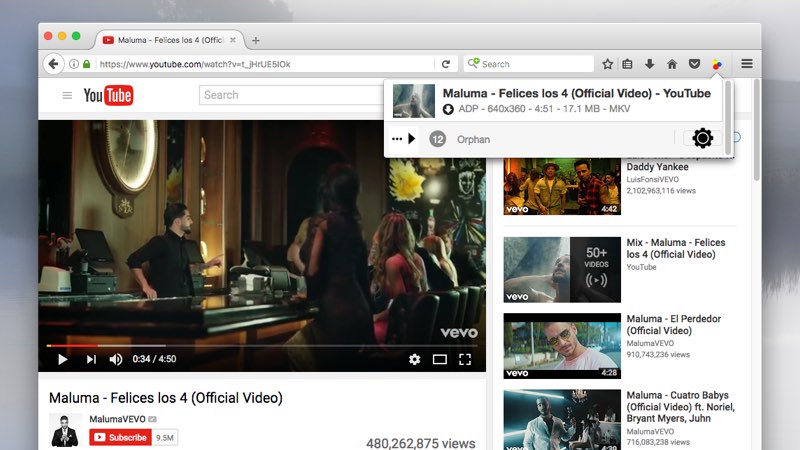Open the YouTube guide menu

67,96
